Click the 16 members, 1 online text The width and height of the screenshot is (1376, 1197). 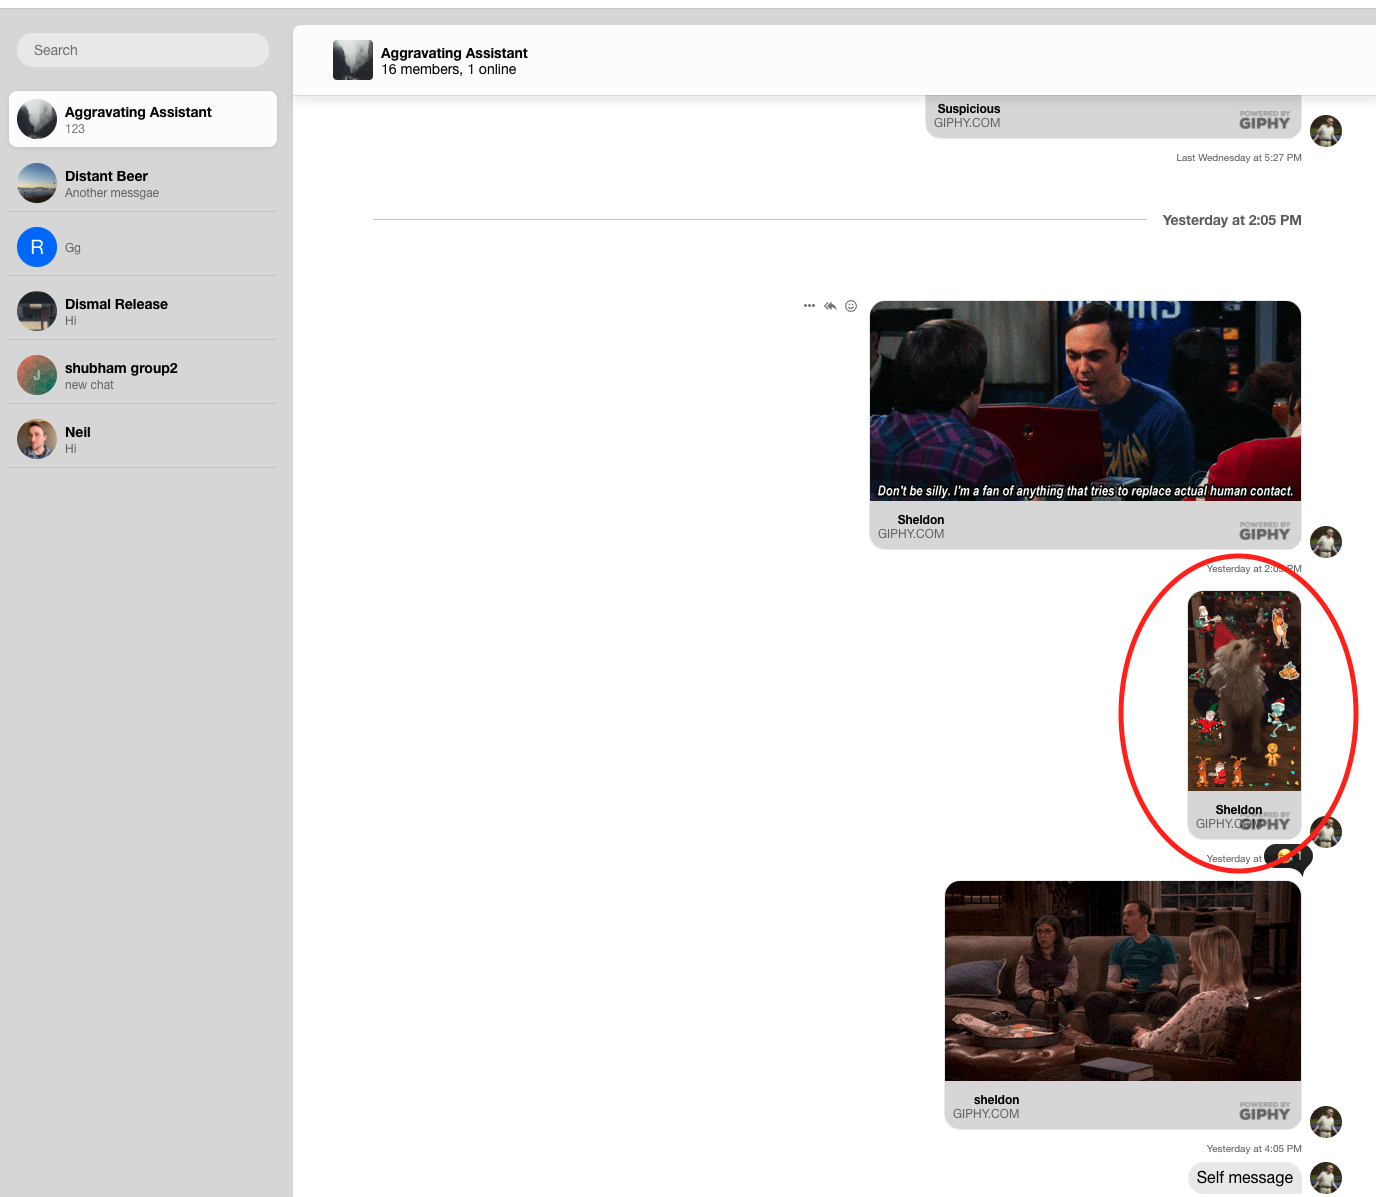(x=449, y=70)
